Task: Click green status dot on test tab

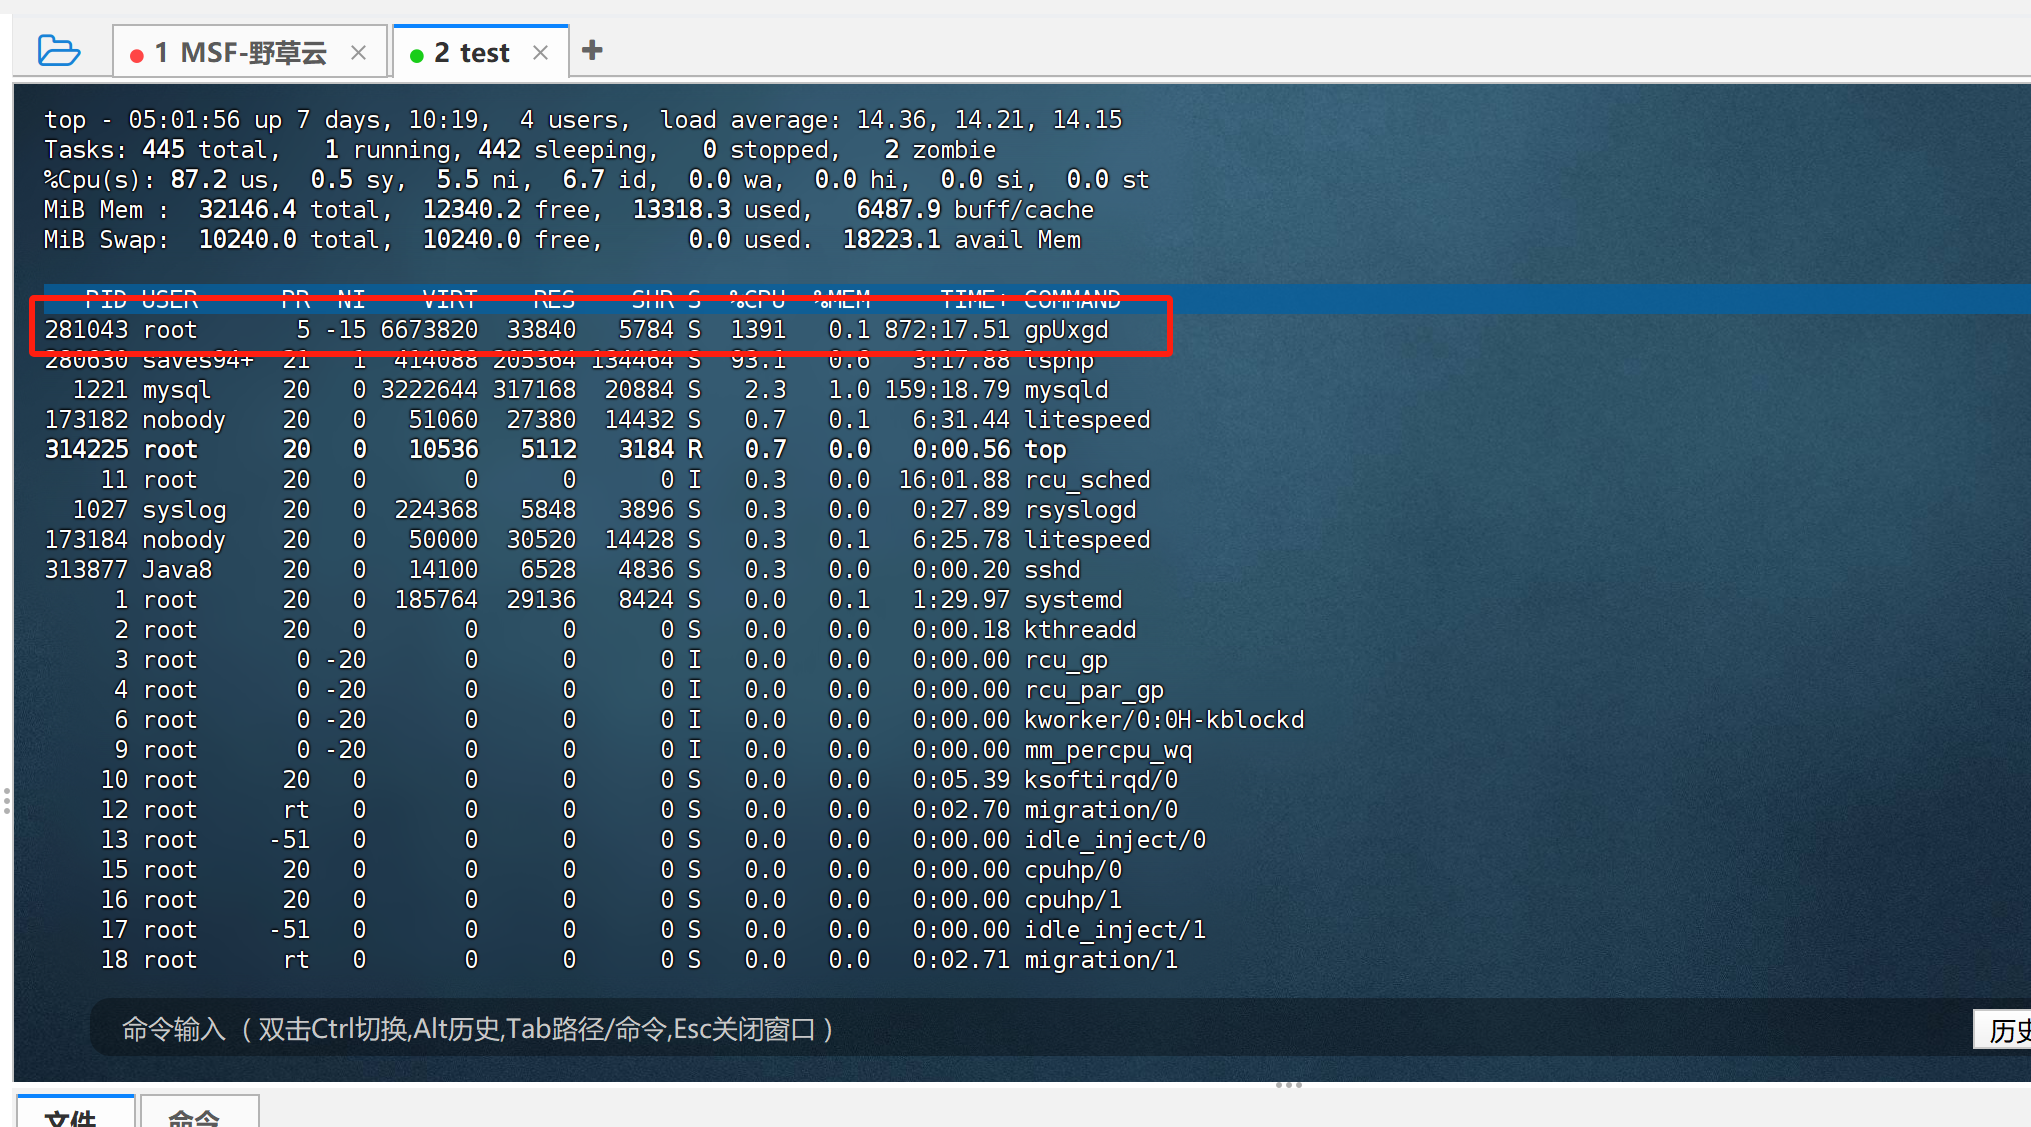Action: click(x=417, y=55)
